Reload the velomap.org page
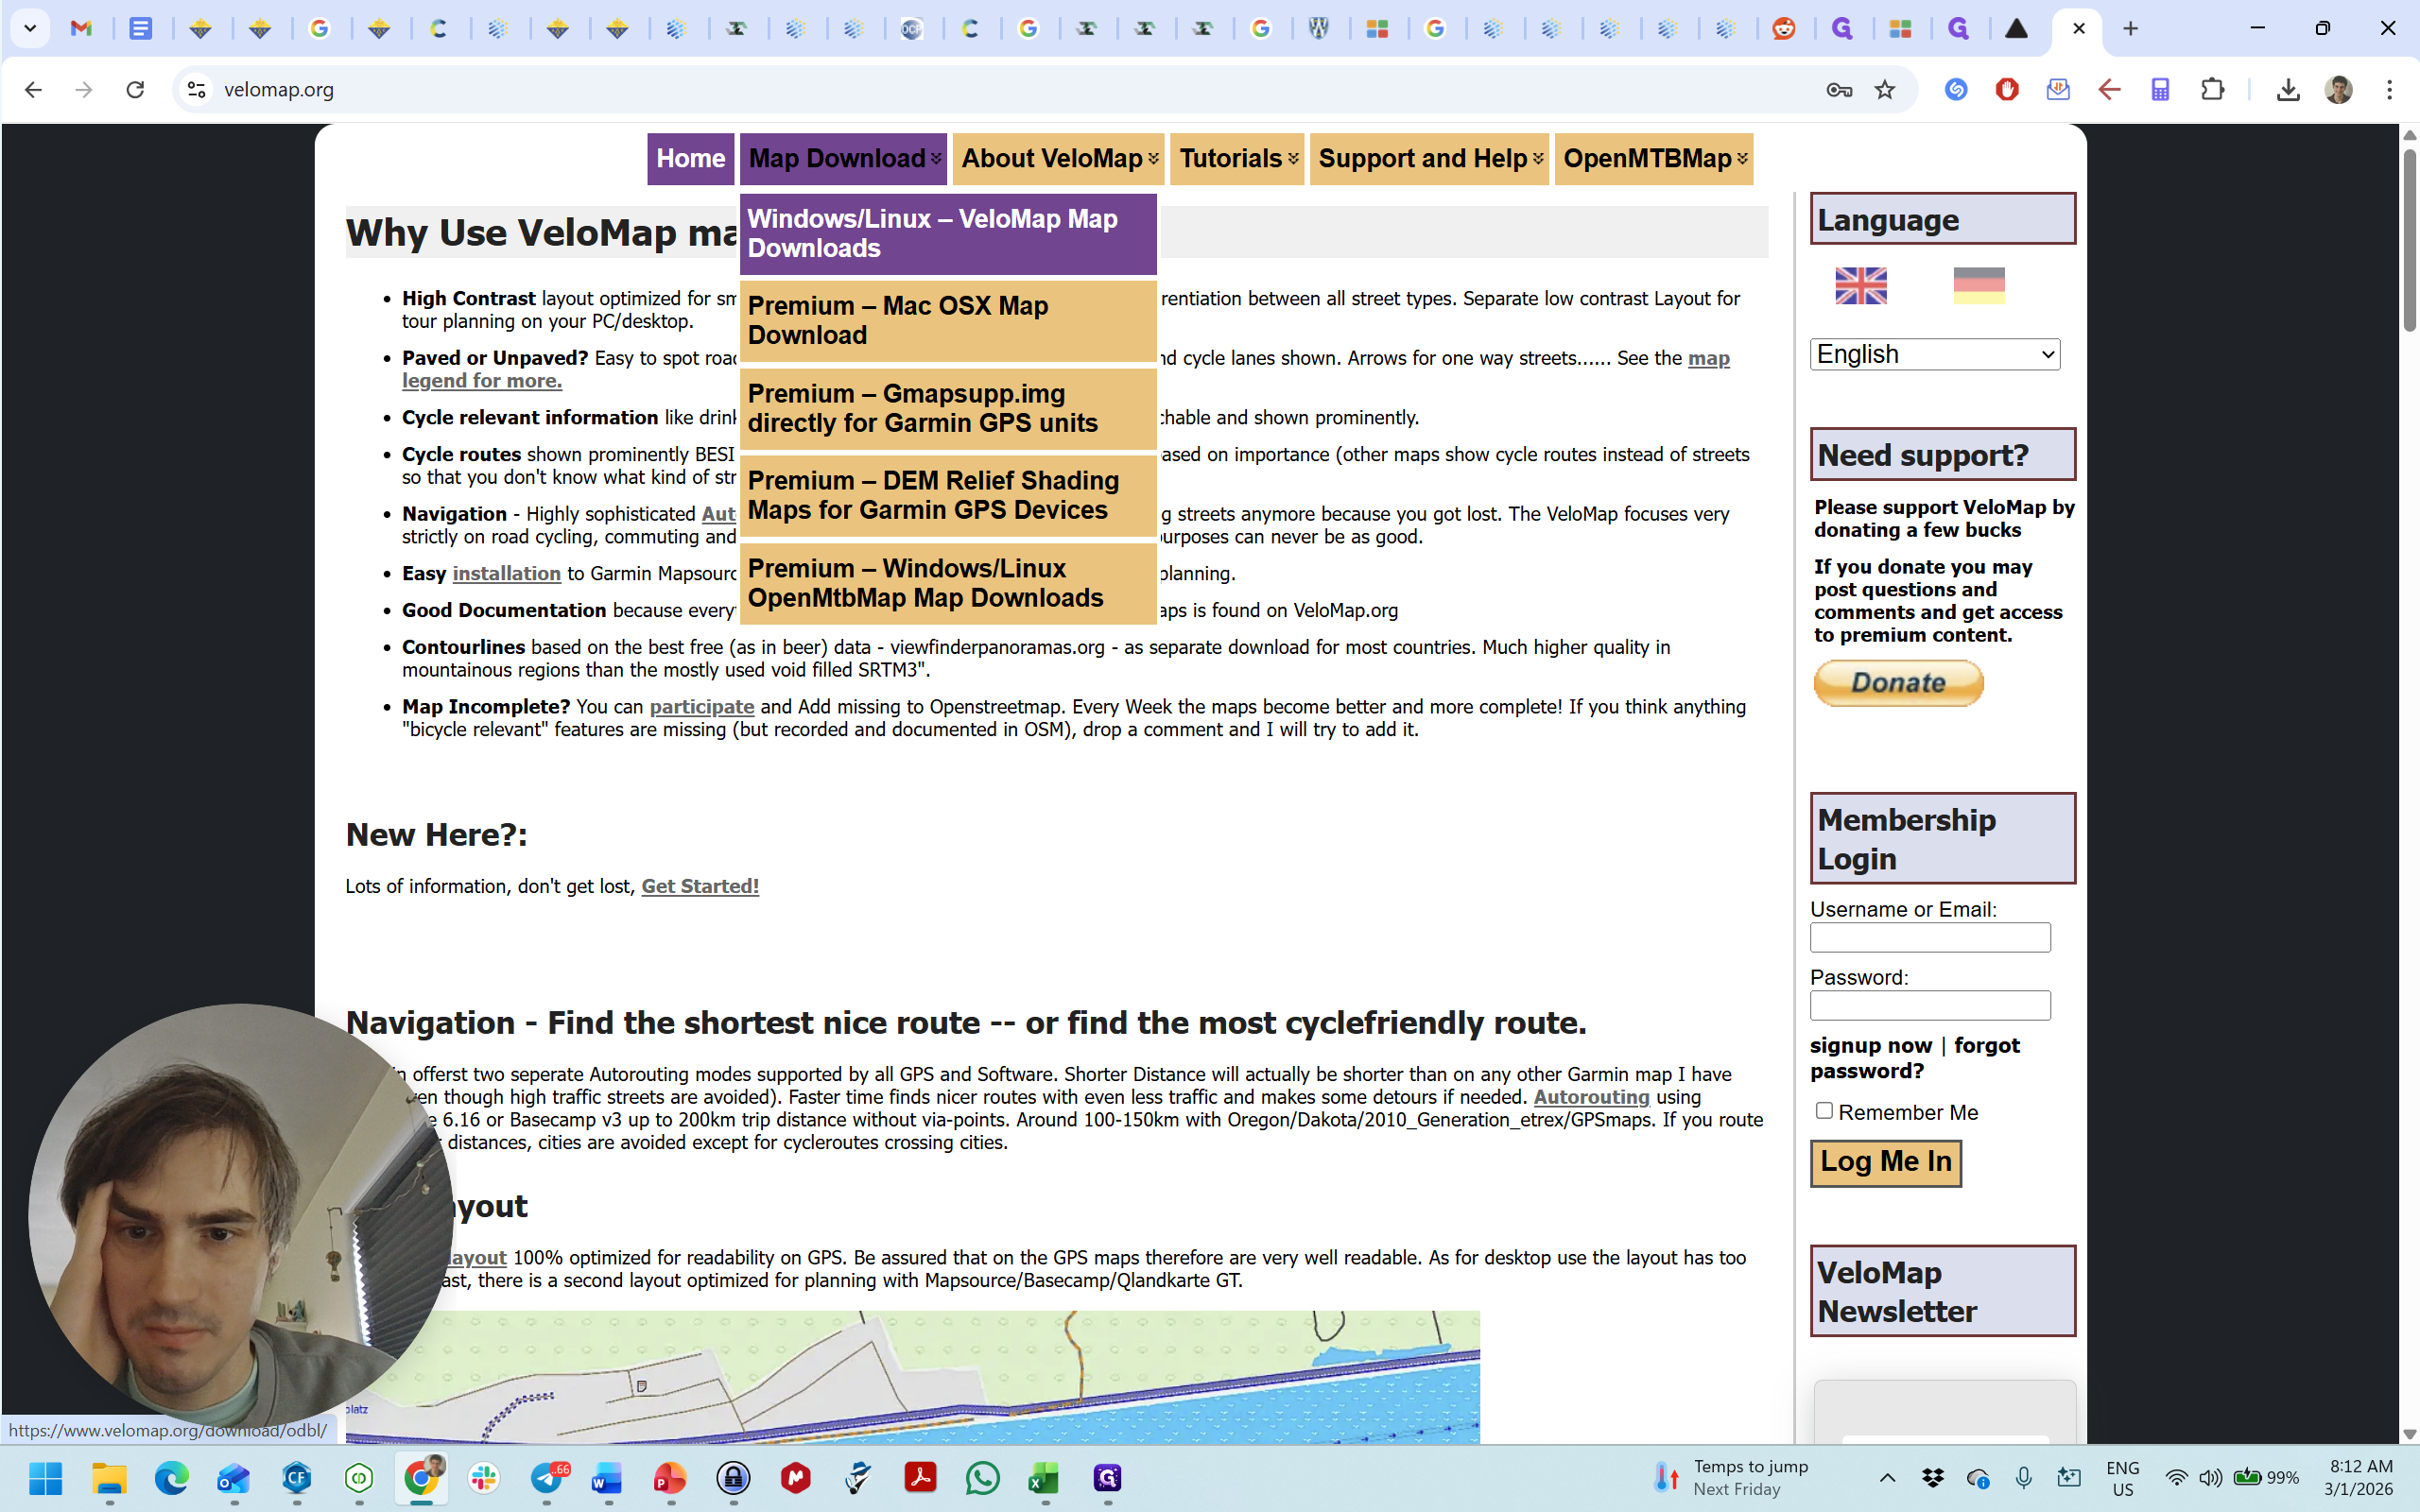 pos(135,90)
